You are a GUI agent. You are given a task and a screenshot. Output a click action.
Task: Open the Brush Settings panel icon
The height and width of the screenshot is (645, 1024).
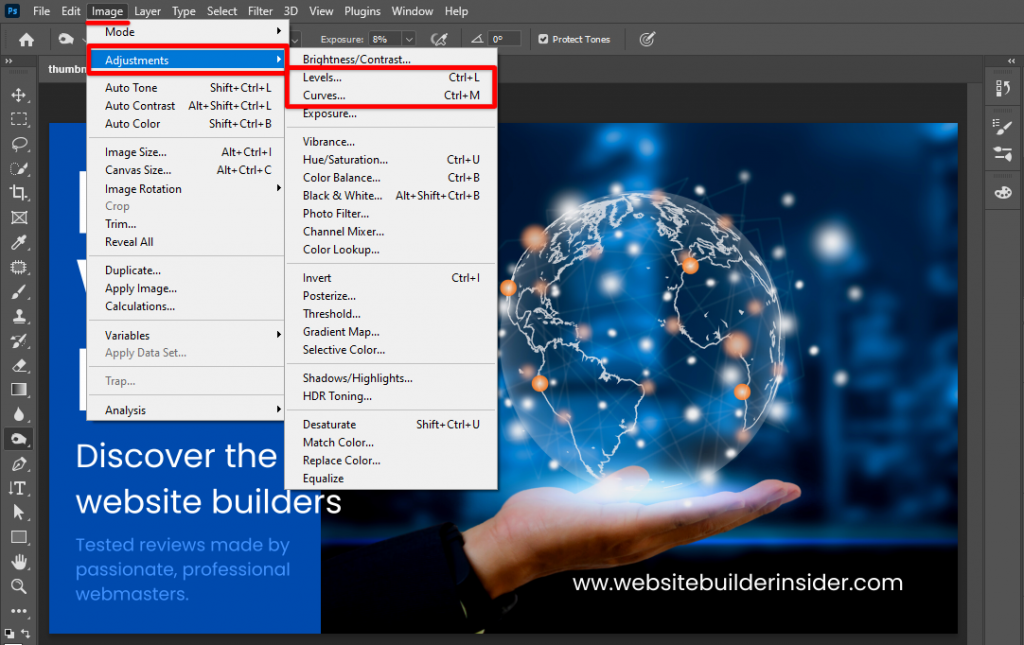point(1002,126)
